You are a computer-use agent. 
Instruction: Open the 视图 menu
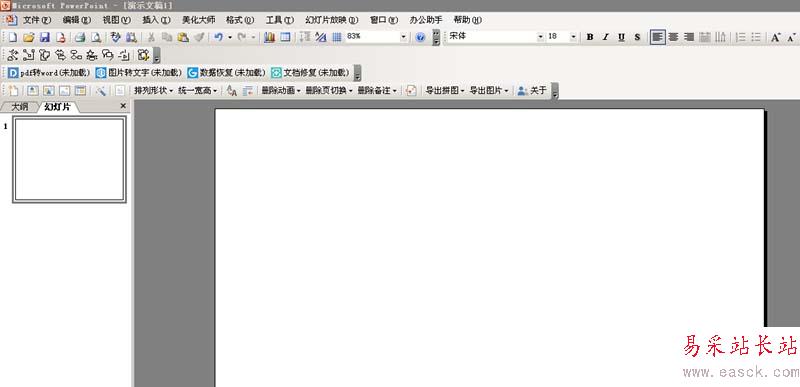(116, 20)
